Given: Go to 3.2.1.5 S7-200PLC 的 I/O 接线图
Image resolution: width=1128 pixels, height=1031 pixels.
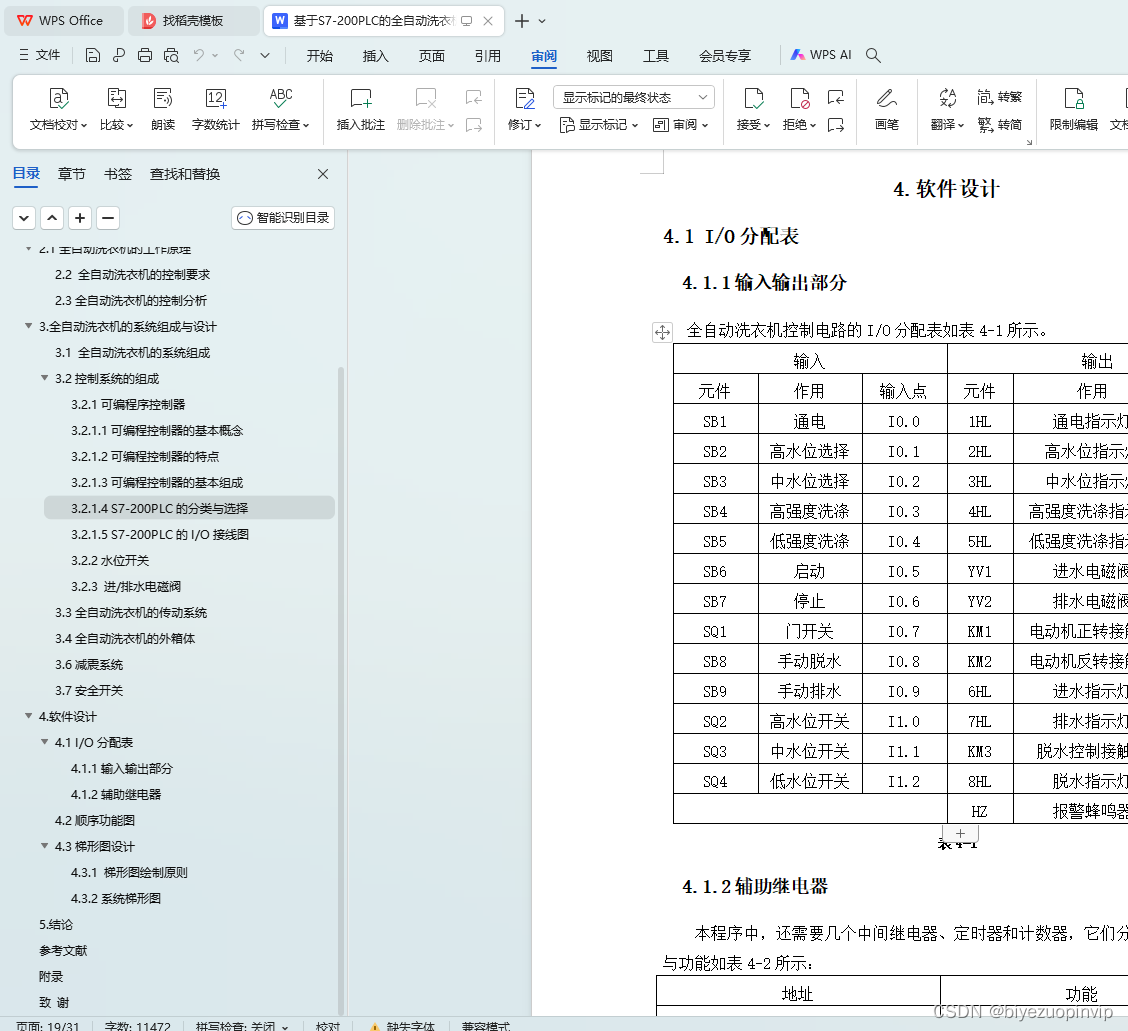Looking at the screenshot, I should click(160, 535).
